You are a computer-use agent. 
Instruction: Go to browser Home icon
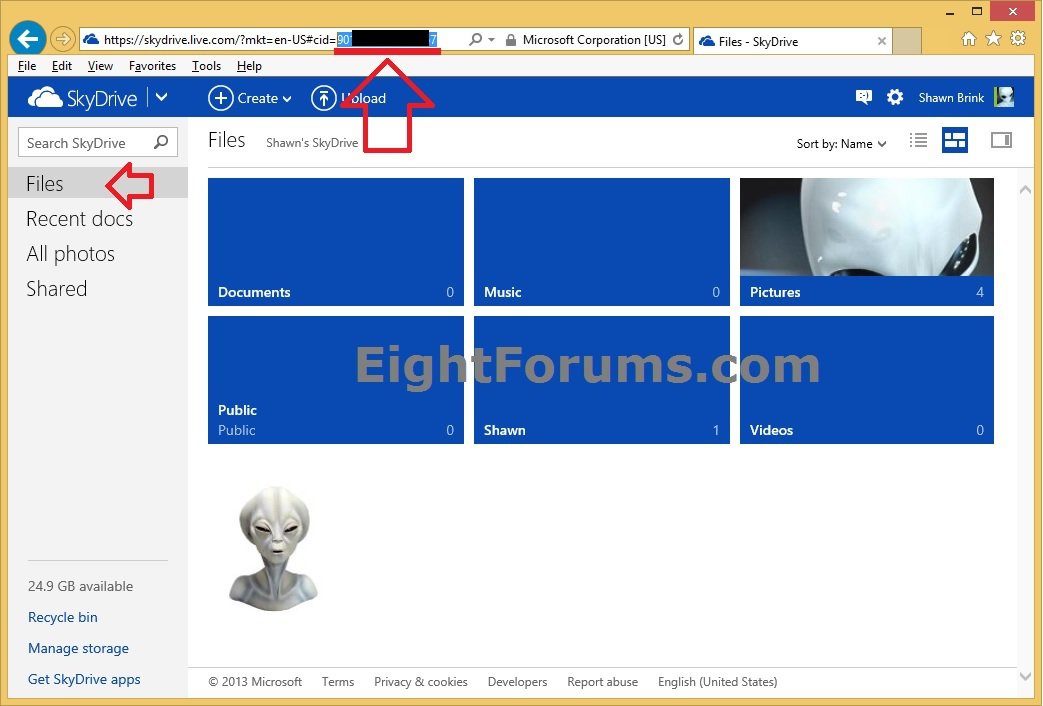point(968,39)
